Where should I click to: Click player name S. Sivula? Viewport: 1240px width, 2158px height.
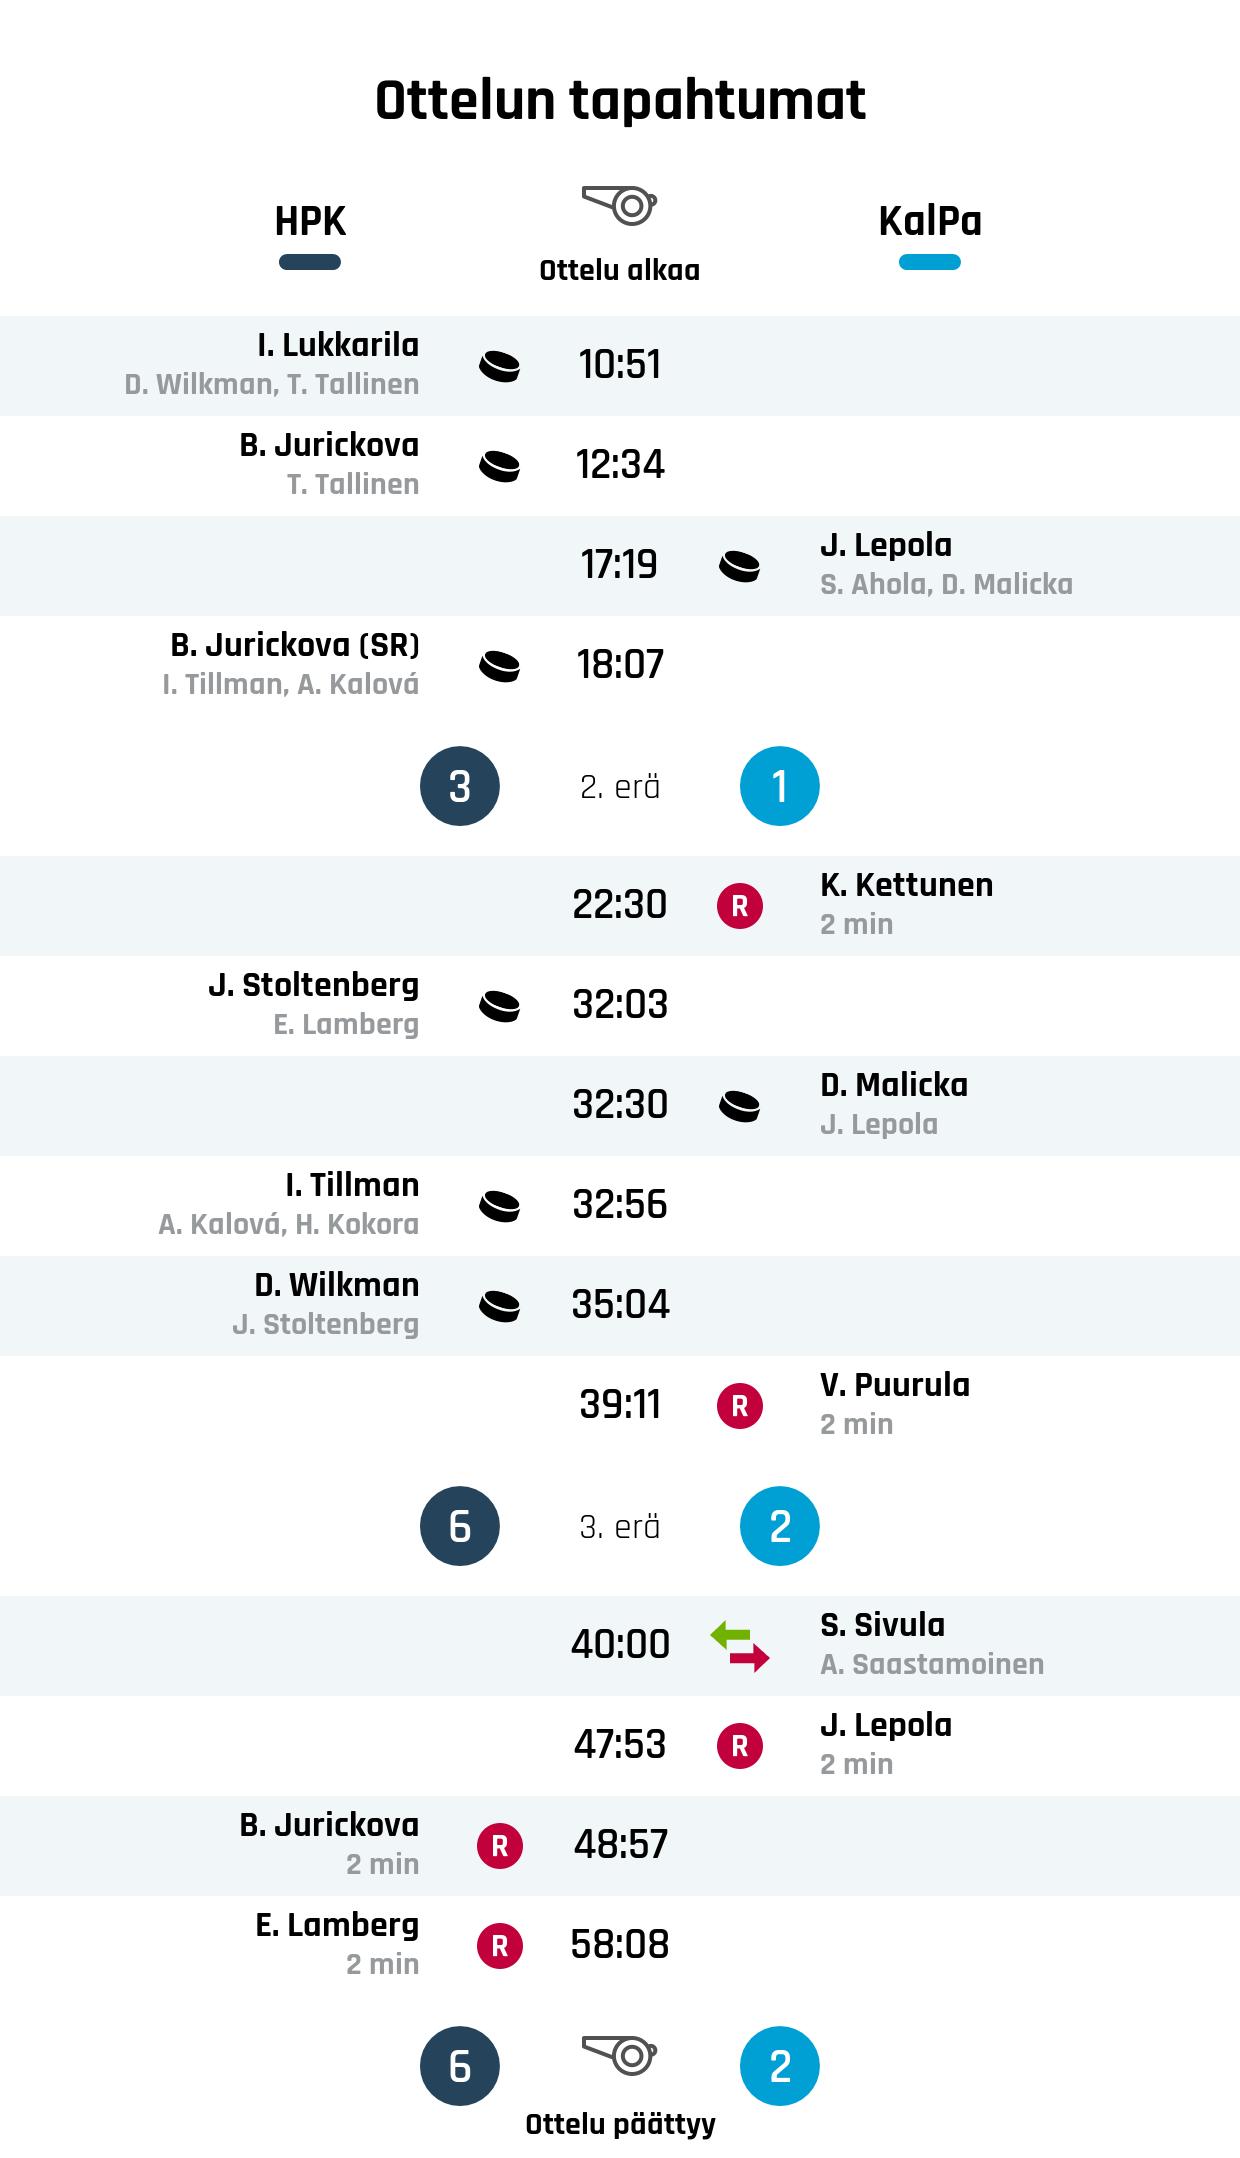882,1625
